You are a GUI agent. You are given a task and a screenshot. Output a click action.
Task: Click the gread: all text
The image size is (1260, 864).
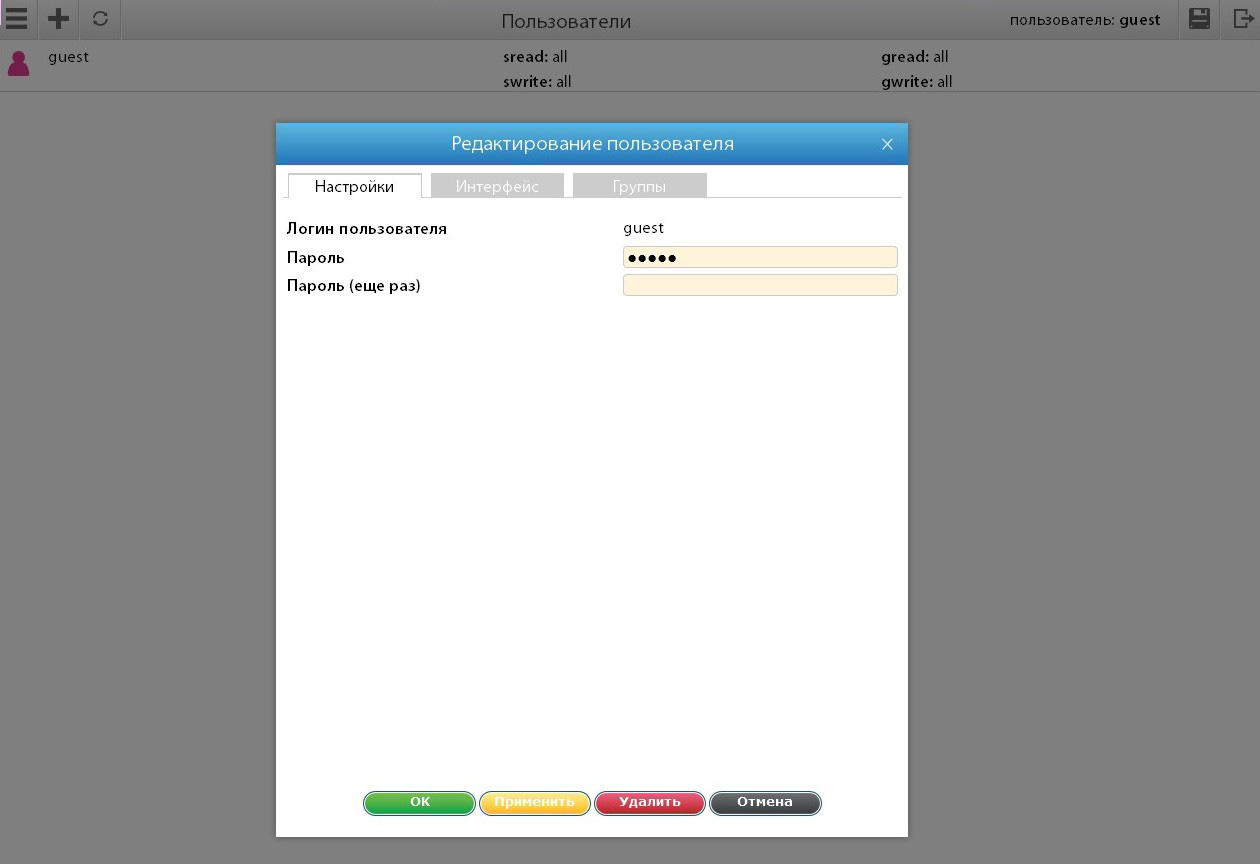click(x=914, y=57)
